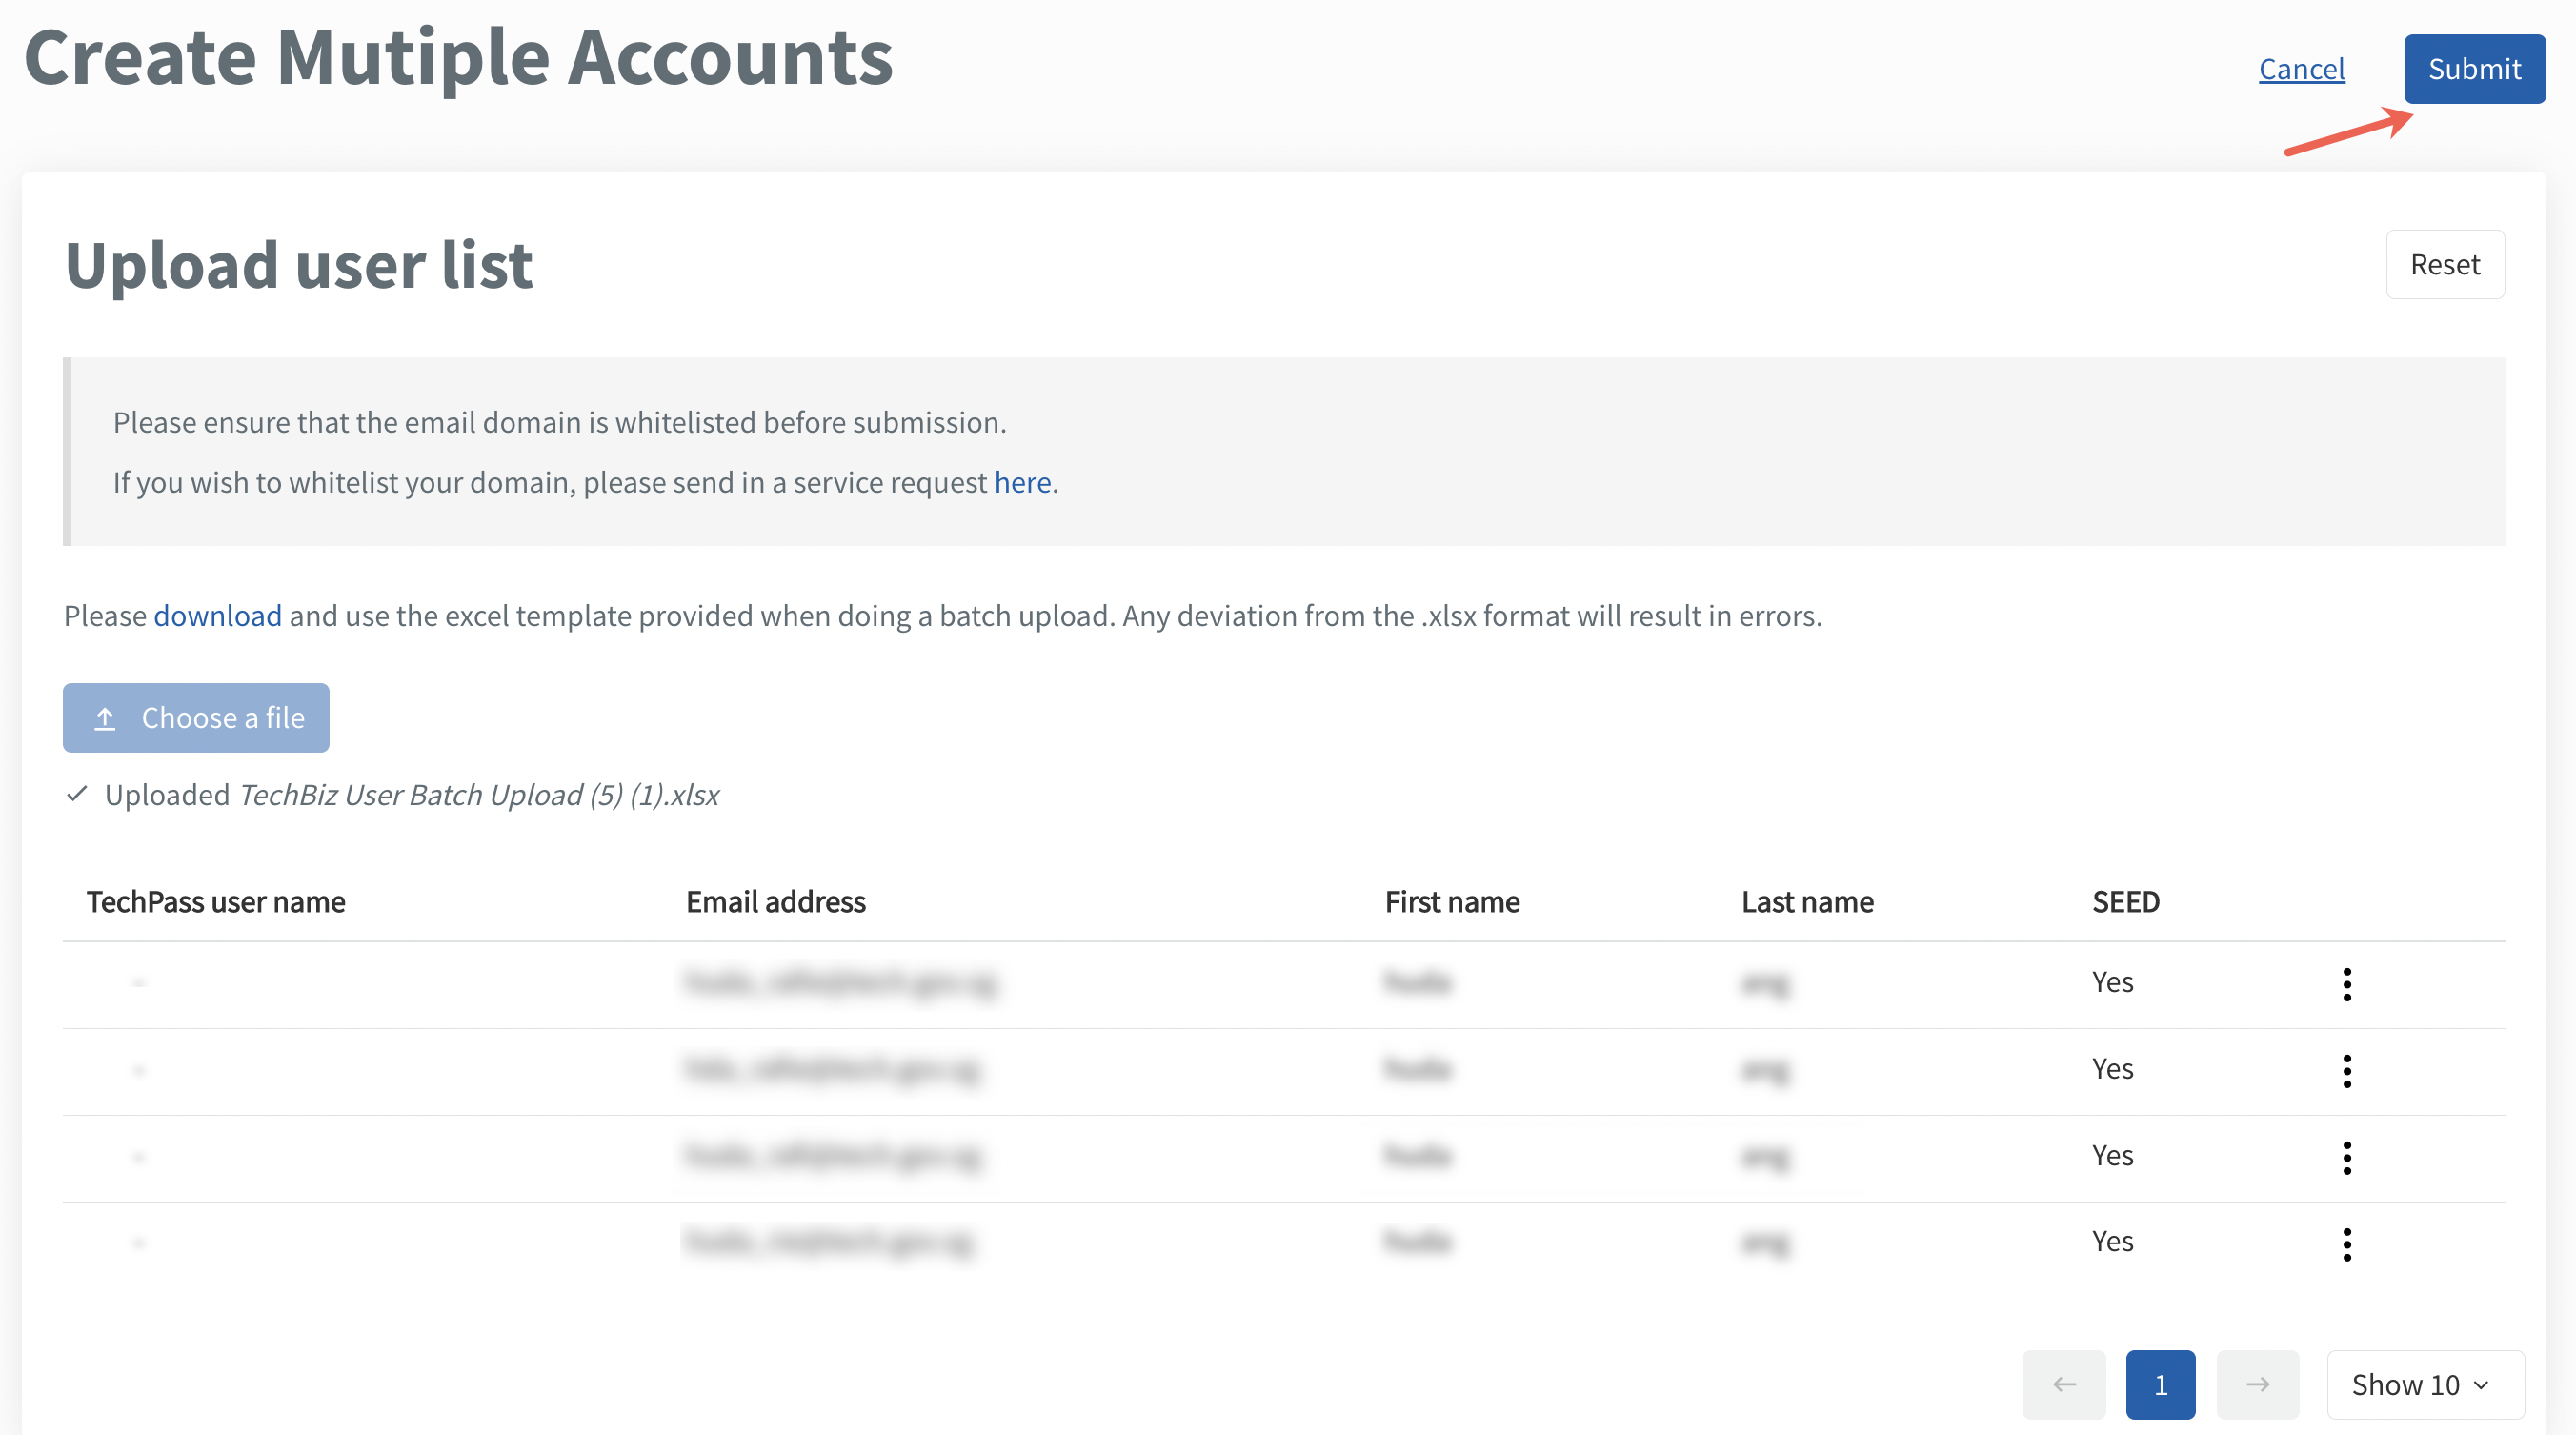This screenshot has width=2576, height=1435.
Task: Open kebab menu for first user row
Action: point(2346,984)
